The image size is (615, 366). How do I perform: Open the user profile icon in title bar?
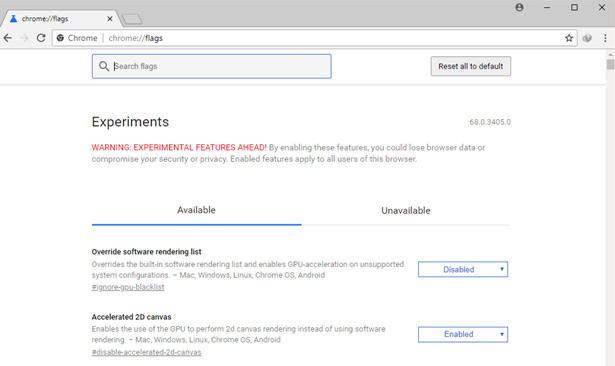click(x=519, y=7)
